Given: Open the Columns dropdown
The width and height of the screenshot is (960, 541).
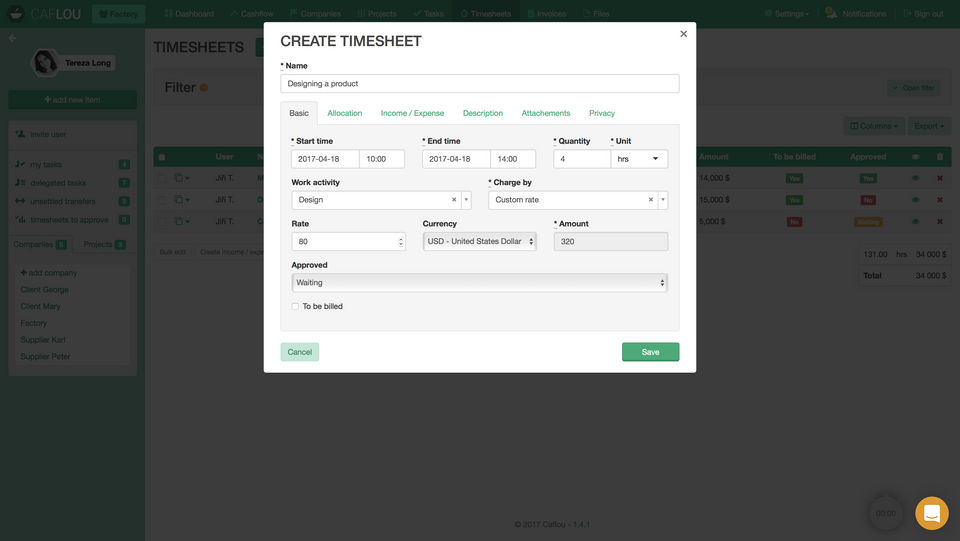Looking at the screenshot, I should 874,126.
